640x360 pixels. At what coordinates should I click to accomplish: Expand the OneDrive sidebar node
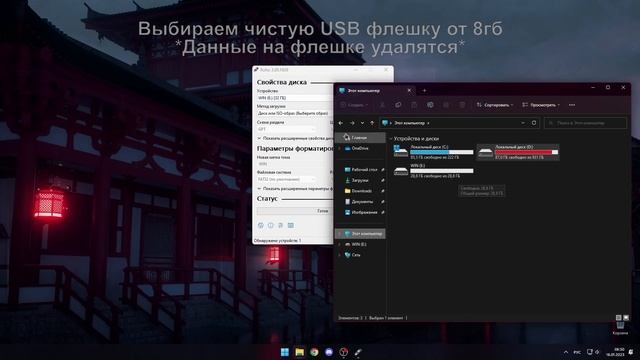tap(339, 148)
